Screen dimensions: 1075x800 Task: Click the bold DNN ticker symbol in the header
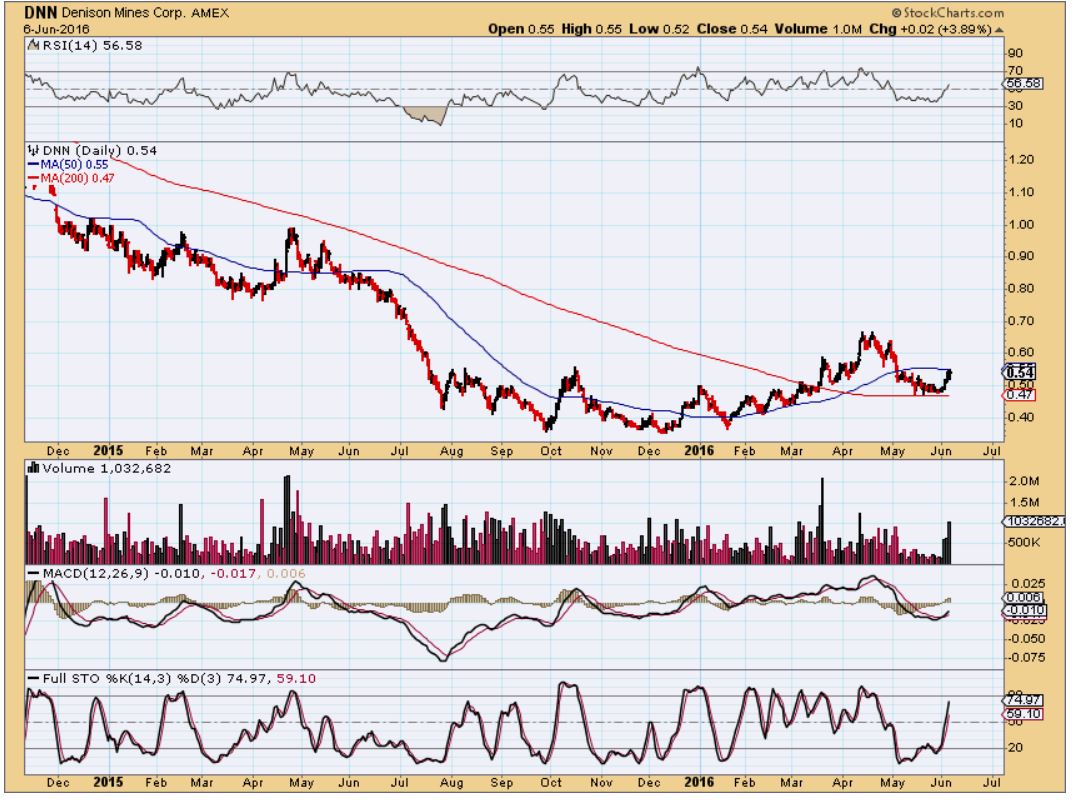pos(41,12)
